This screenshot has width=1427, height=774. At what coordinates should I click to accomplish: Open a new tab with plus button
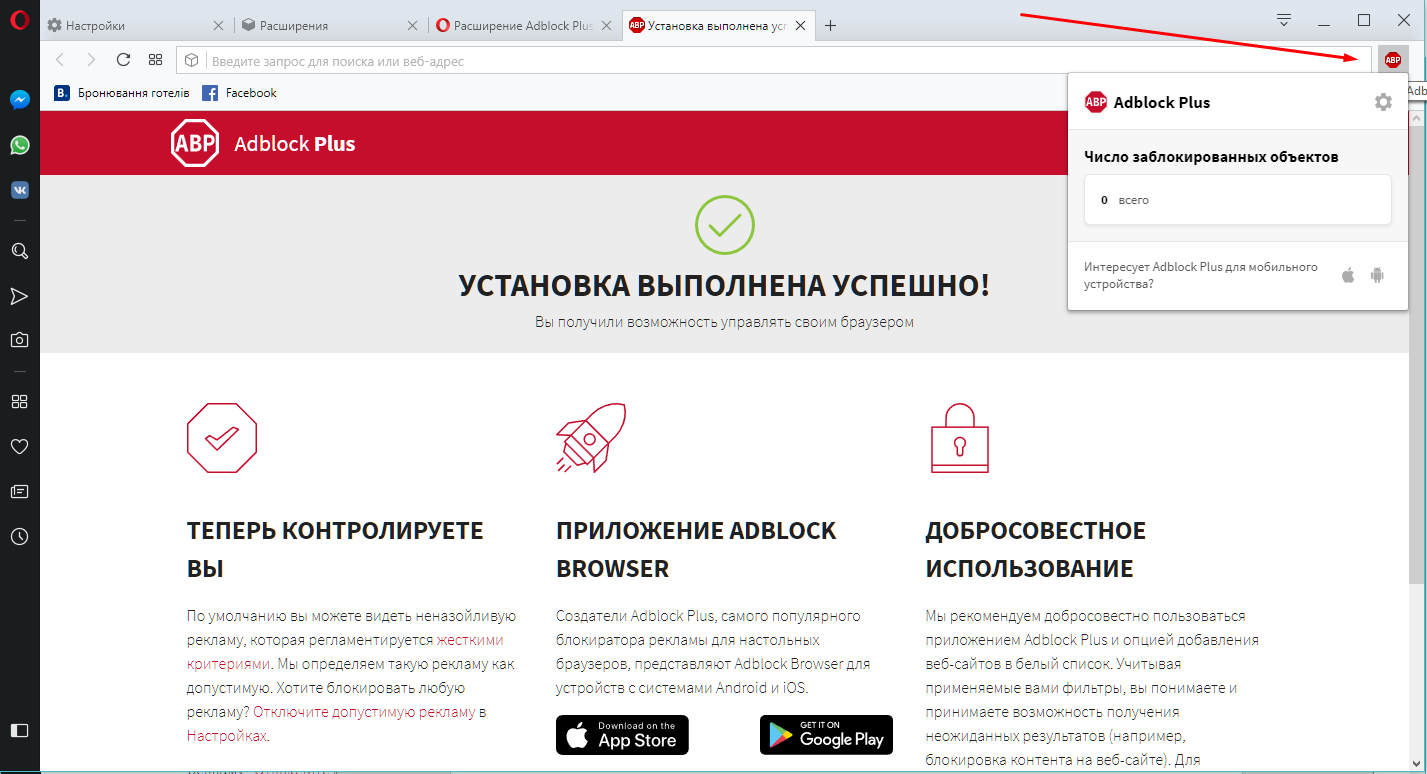coord(830,26)
